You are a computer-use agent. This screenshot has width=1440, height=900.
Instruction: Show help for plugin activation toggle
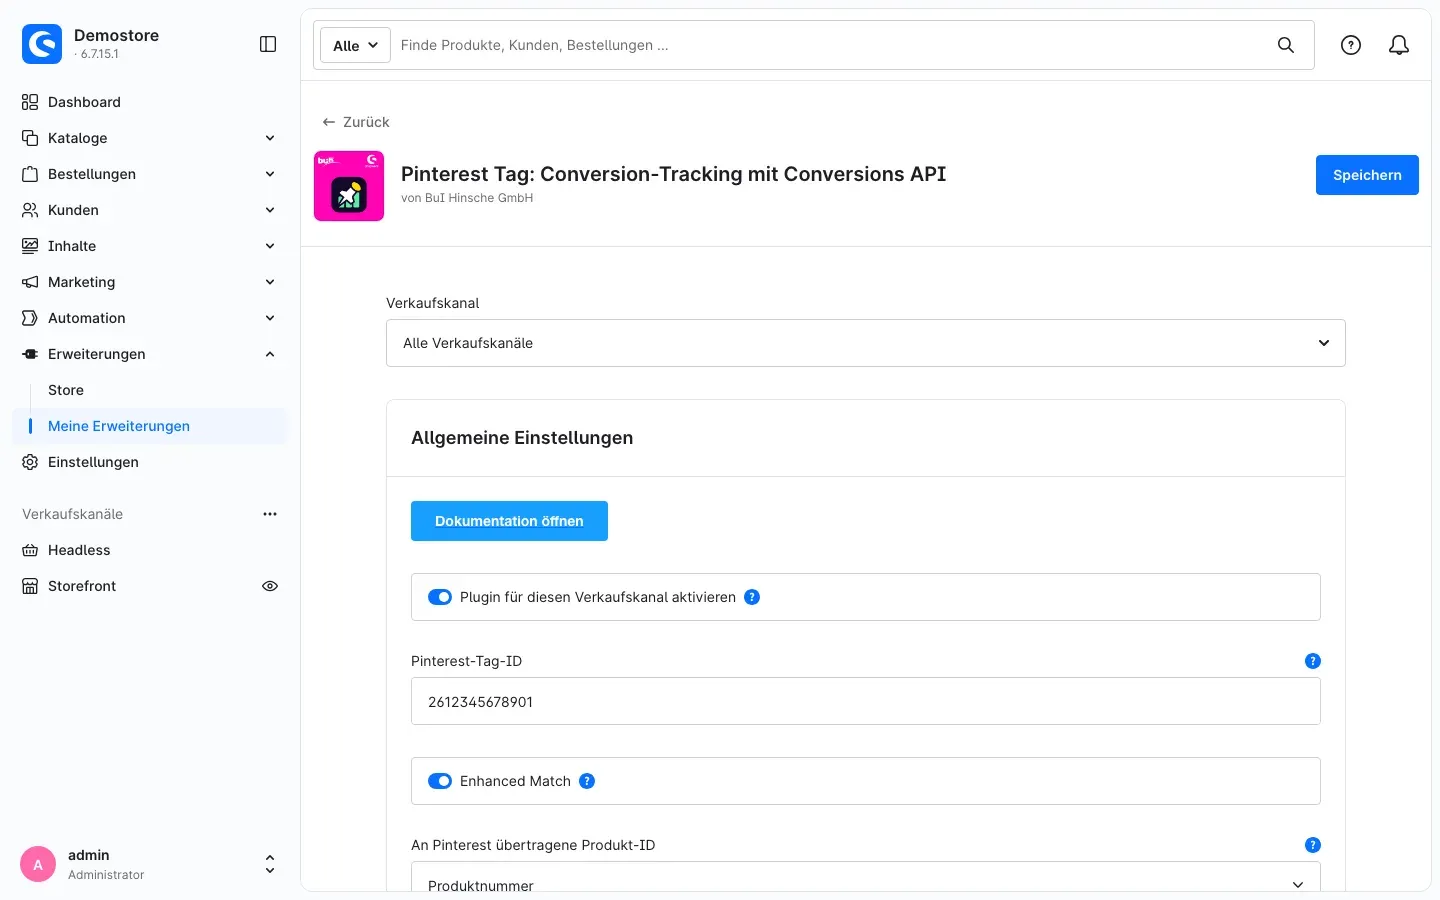pos(752,597)
